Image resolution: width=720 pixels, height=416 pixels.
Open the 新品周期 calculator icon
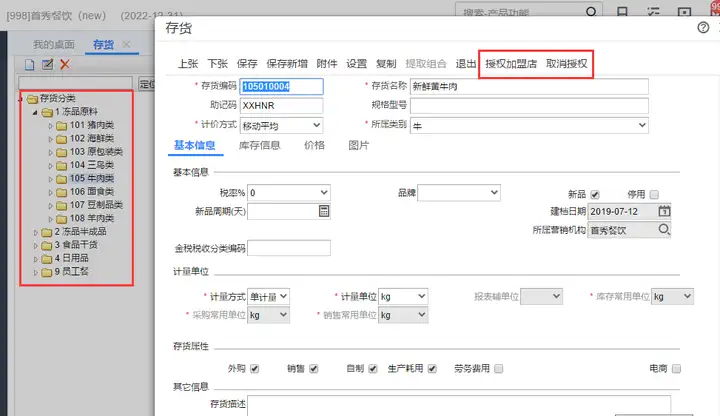[x=324, y=211]
